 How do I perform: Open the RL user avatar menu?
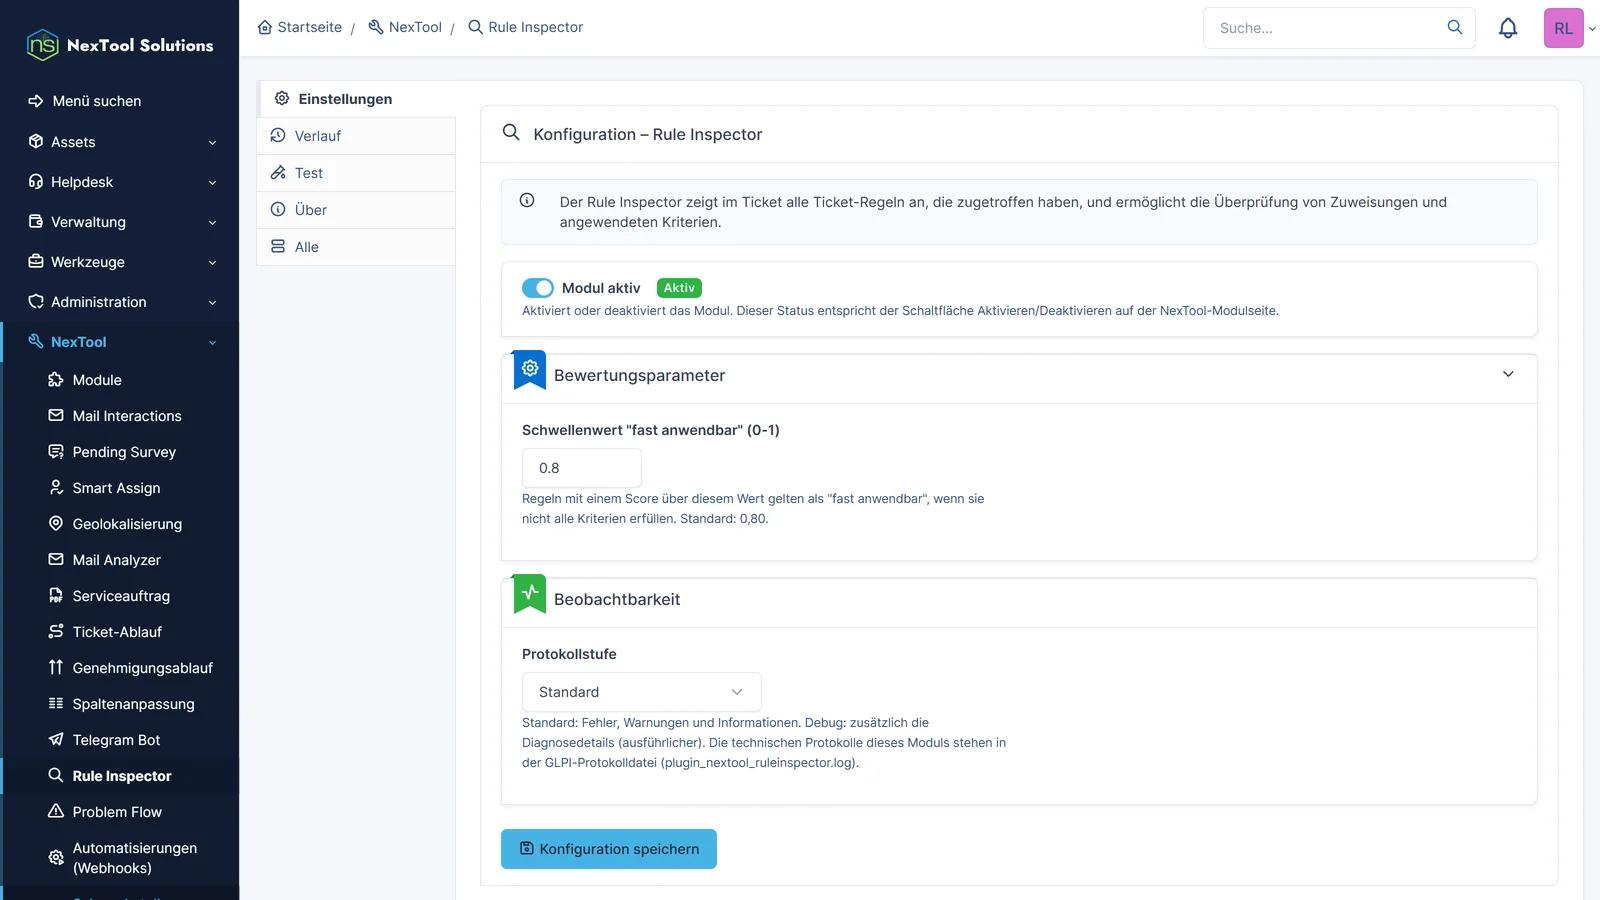(1564, 28)
